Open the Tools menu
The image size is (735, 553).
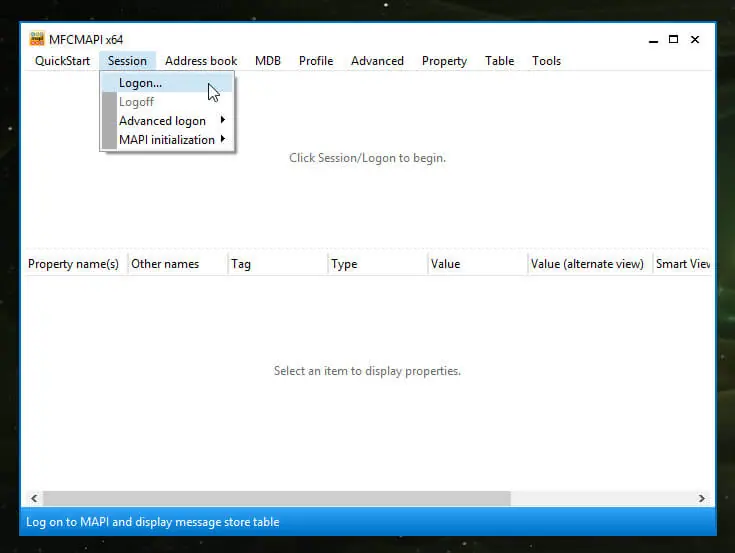click(x=546, y=61)
